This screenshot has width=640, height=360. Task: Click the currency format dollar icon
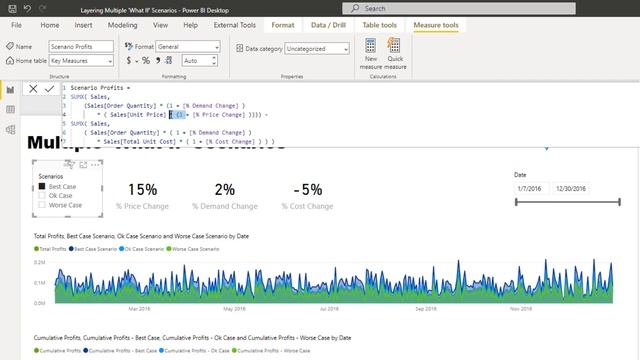129,60
